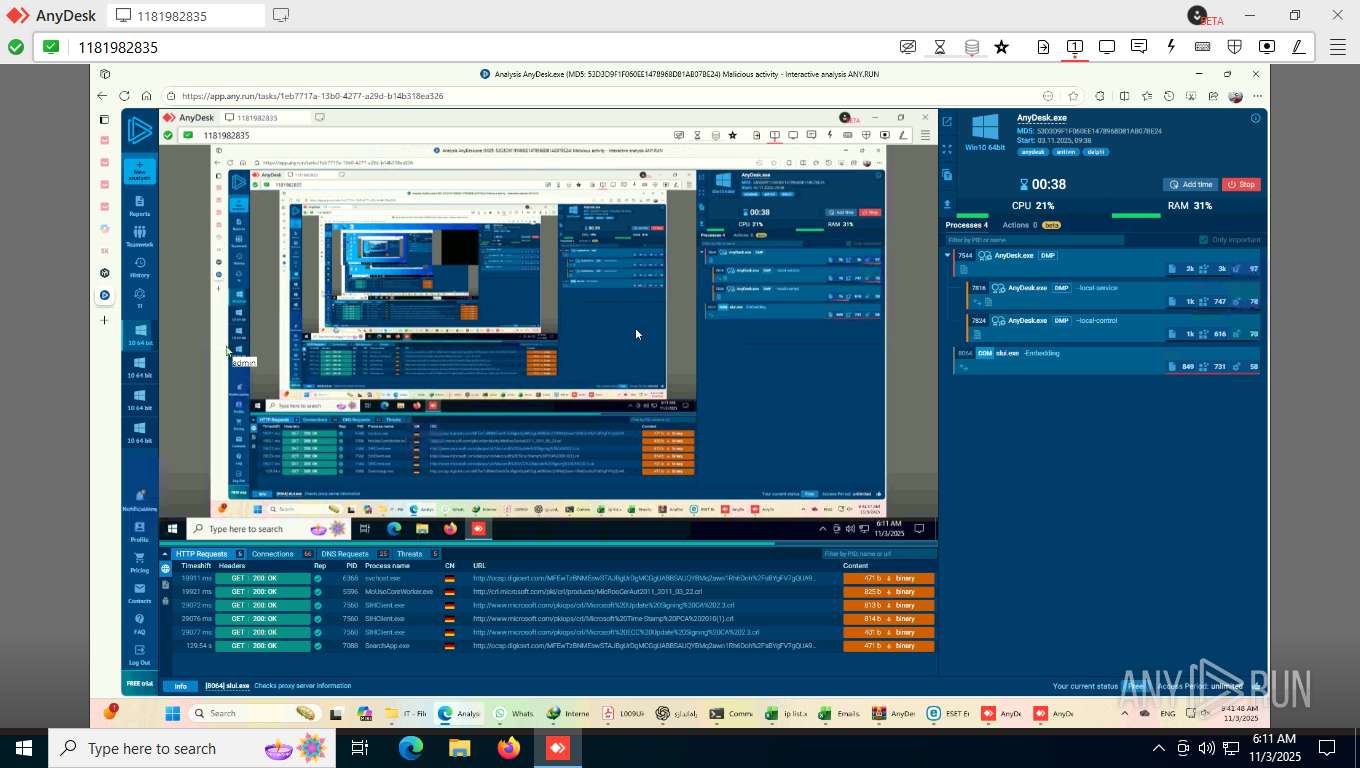Screen dimensions: 1360x768
Task: Click the AnyDesk permissions shield icon
Action: tap(1235, 47)
